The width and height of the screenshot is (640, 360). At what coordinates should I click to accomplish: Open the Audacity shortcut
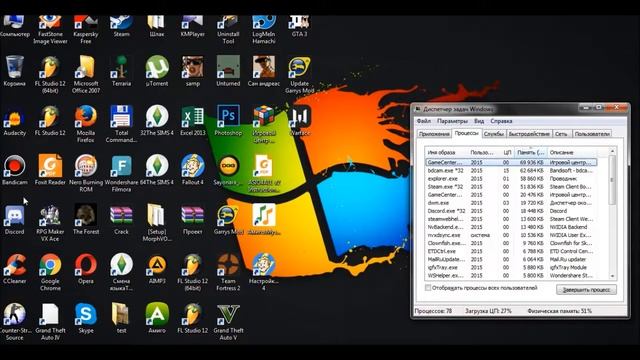15,120
